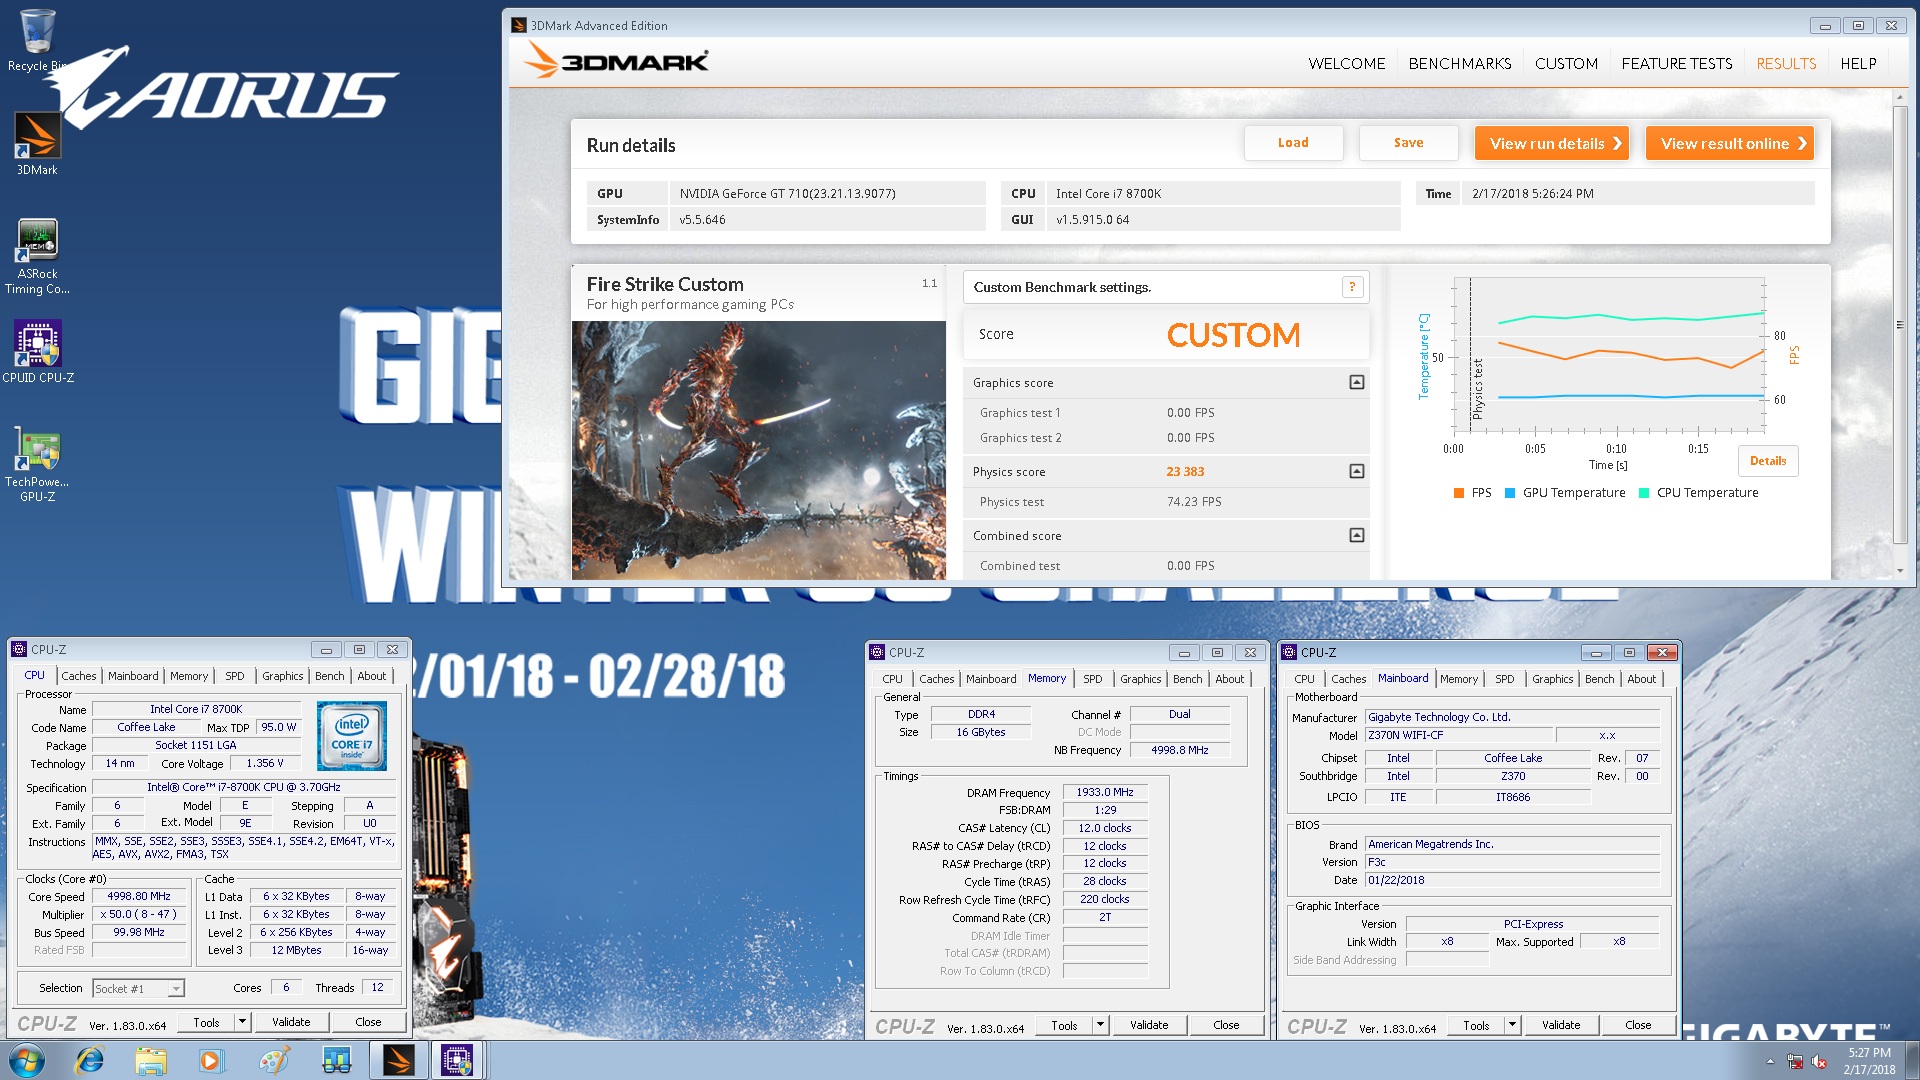The height and width of the screenshot is (1080, 1920).
Task: Open the Tools dropdown arrow in the CPU-Z CPU window
Action: click(x=242, y=1022)
